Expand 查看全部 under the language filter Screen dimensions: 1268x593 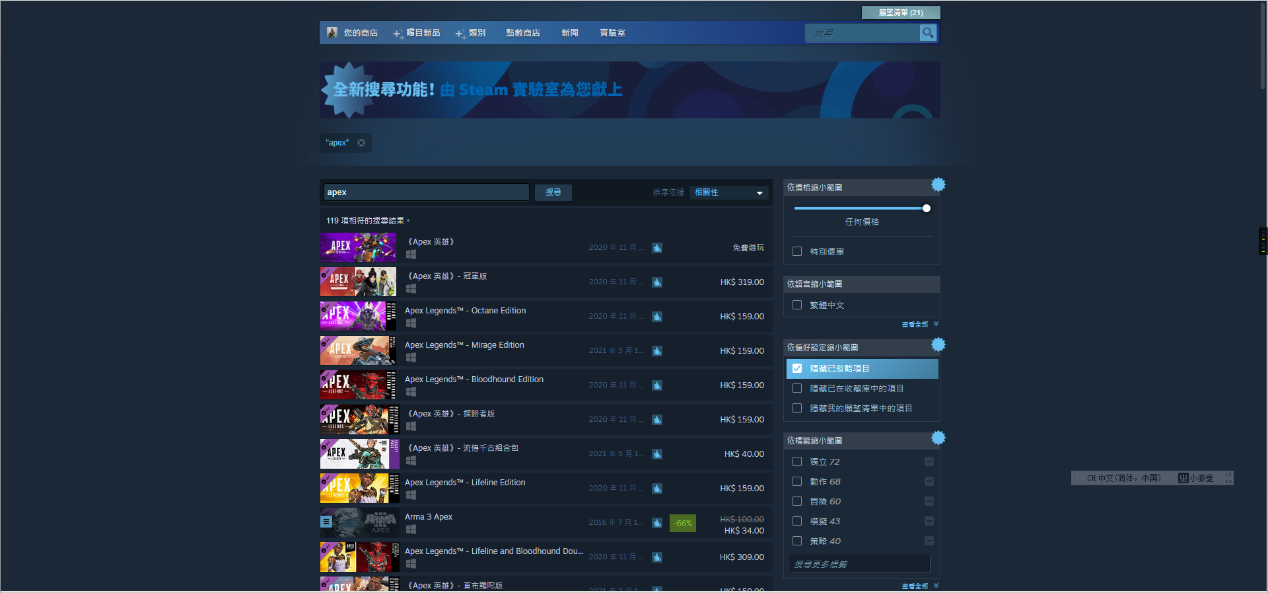(x=920, y=324)
